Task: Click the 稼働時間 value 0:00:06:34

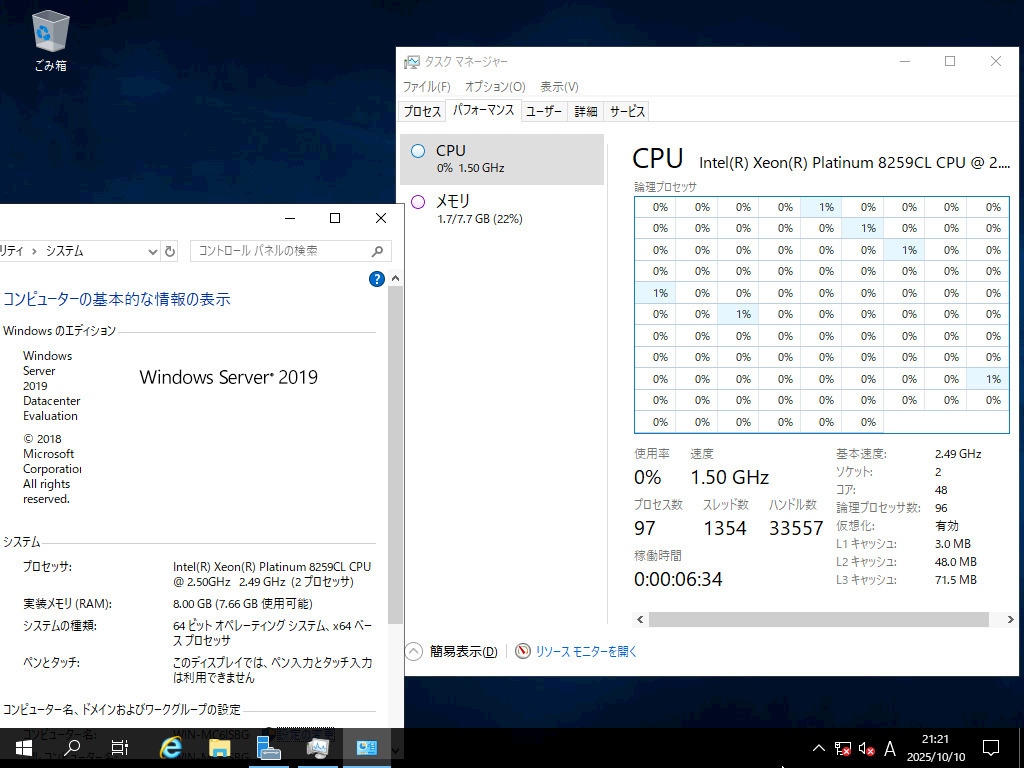Action: [678, 580]
